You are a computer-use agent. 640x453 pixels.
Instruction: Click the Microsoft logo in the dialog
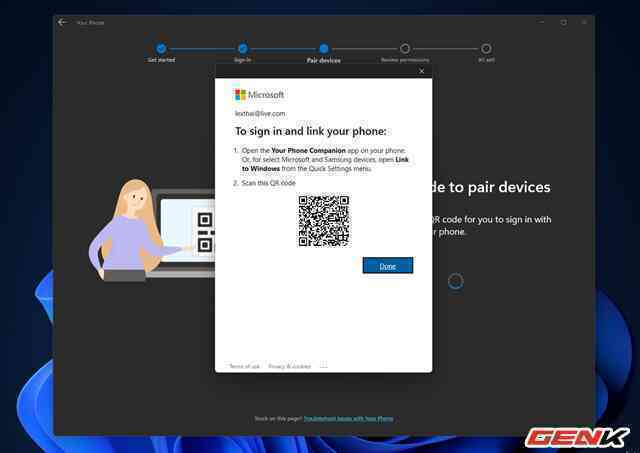[x=259, y=95]
